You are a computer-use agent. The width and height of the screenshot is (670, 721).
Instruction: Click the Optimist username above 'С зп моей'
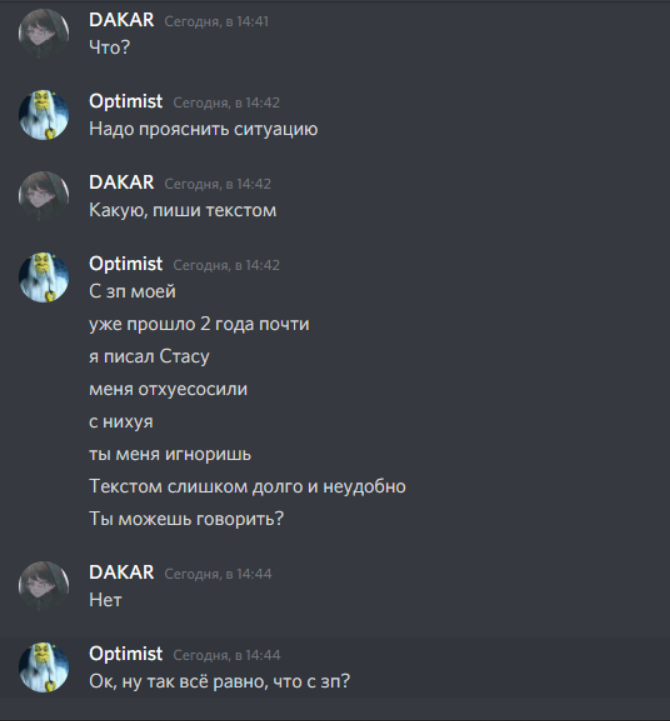126,264
